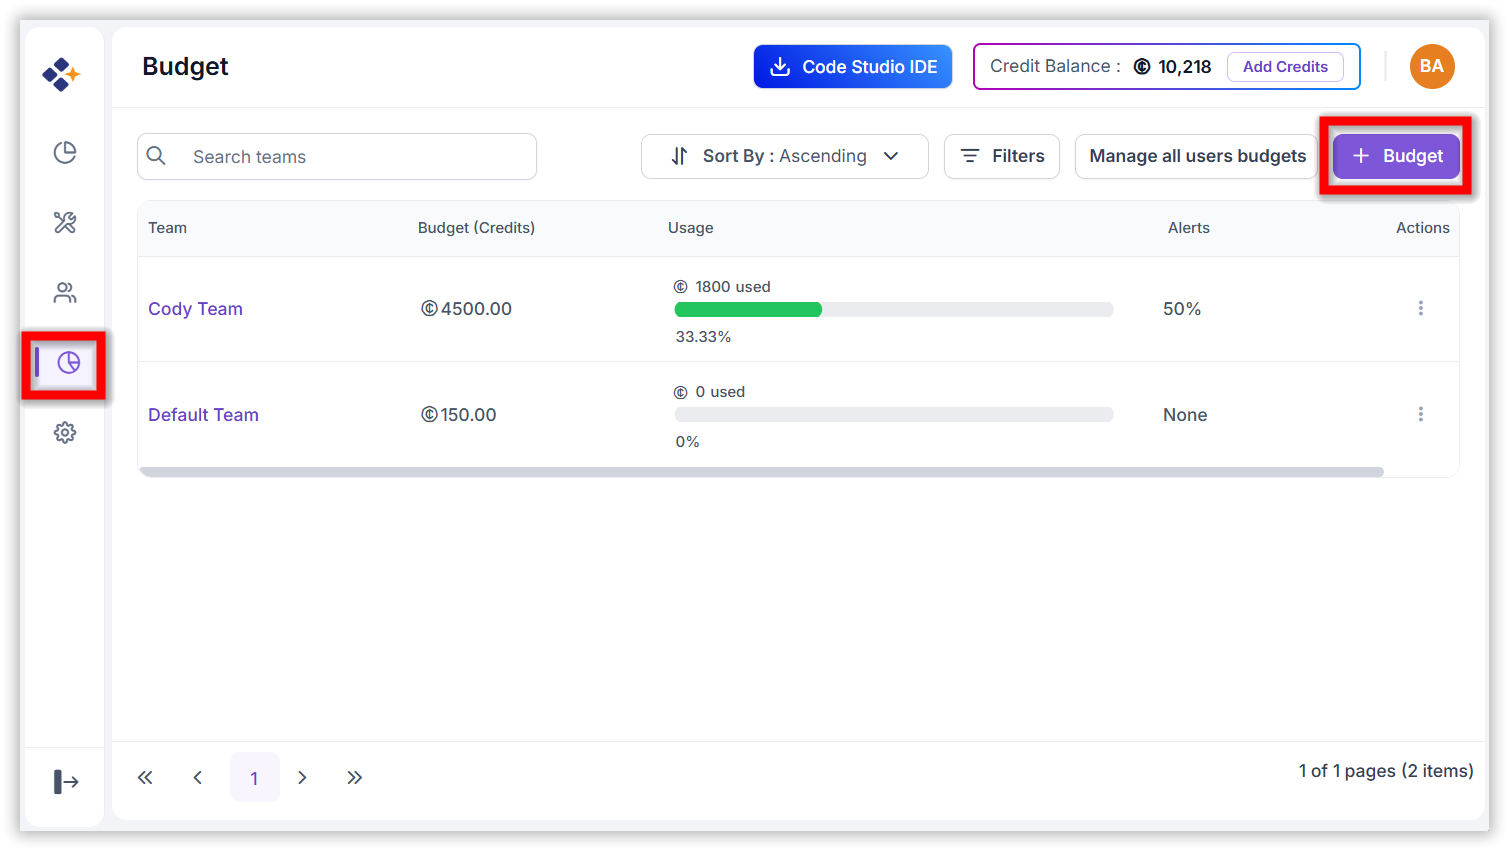1509x851 pixels.
Task: Click the Team column header
Action: click(x=167, y=228)
